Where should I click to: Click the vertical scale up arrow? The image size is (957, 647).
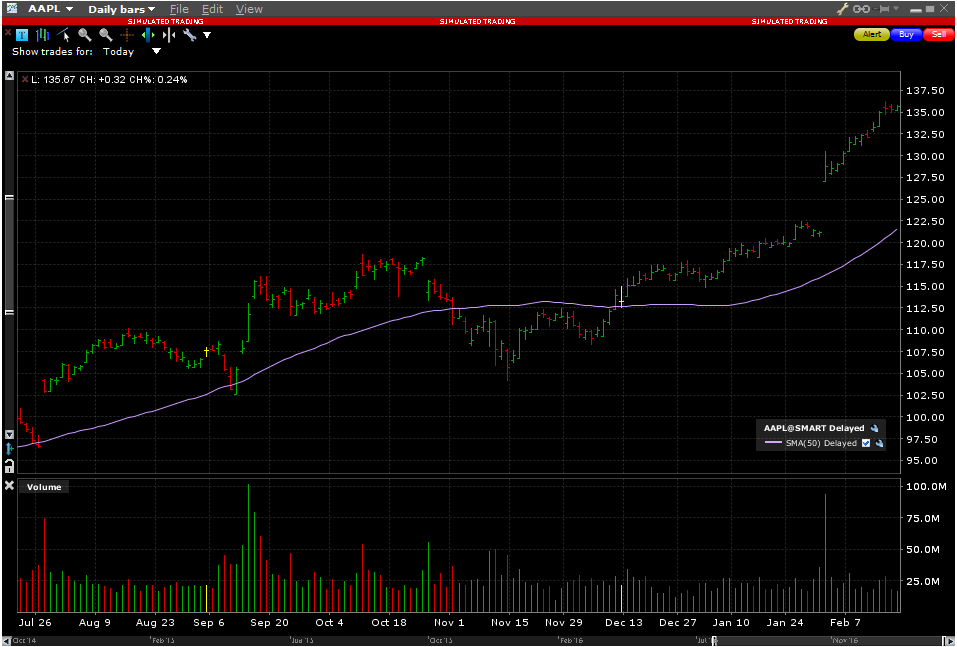(9, 76)
